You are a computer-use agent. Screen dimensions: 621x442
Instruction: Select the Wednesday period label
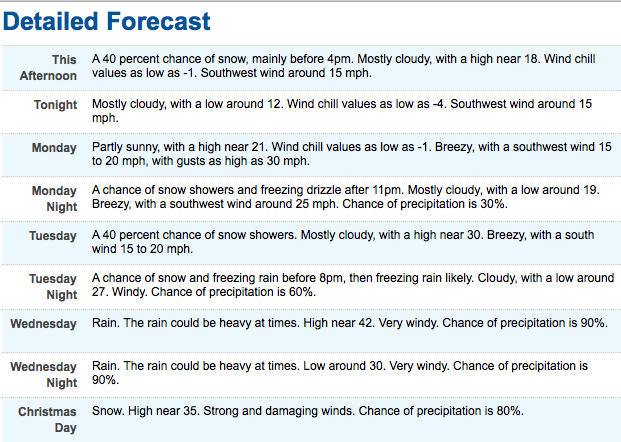tap(44, 324)
